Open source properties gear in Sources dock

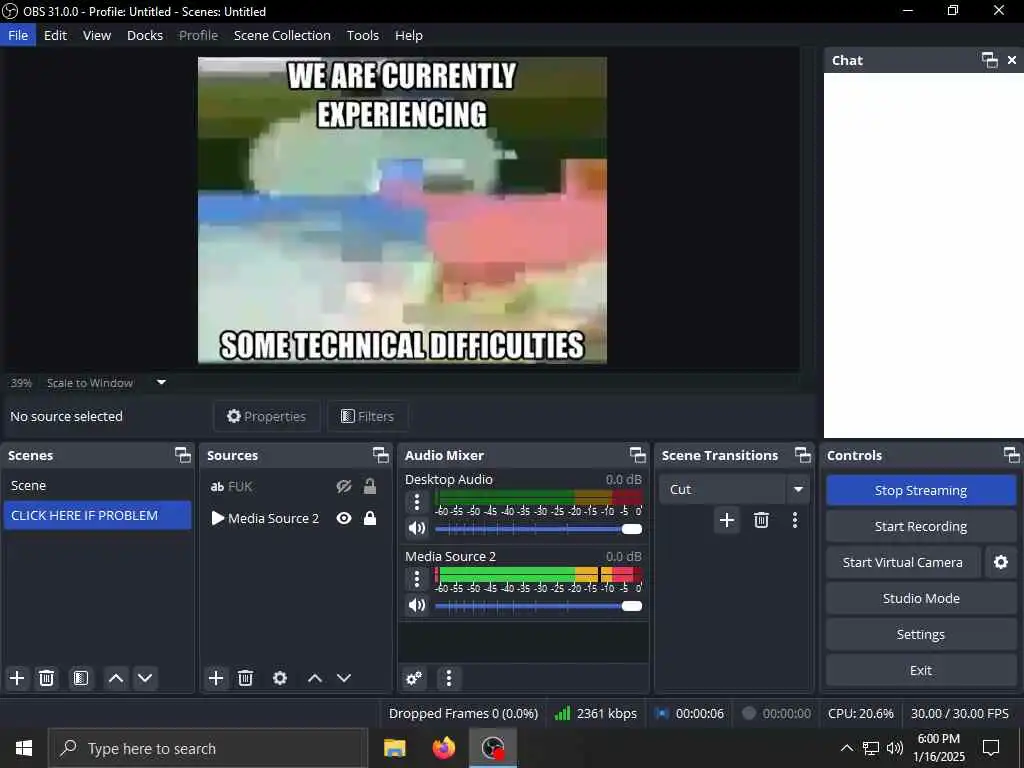[280, 678]
